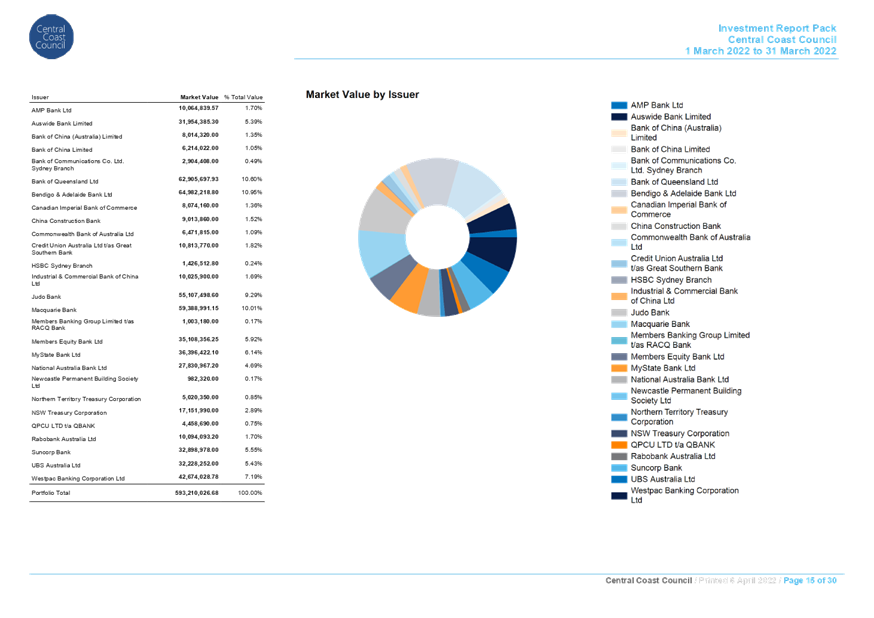Click the MyState Bank Ltd legend swatch

click(619, 368)
